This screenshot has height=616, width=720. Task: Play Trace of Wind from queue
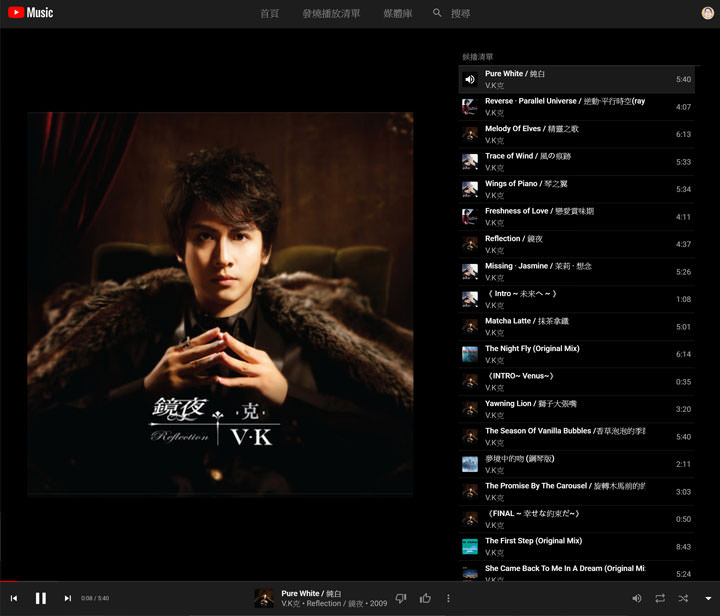point(576,162)
